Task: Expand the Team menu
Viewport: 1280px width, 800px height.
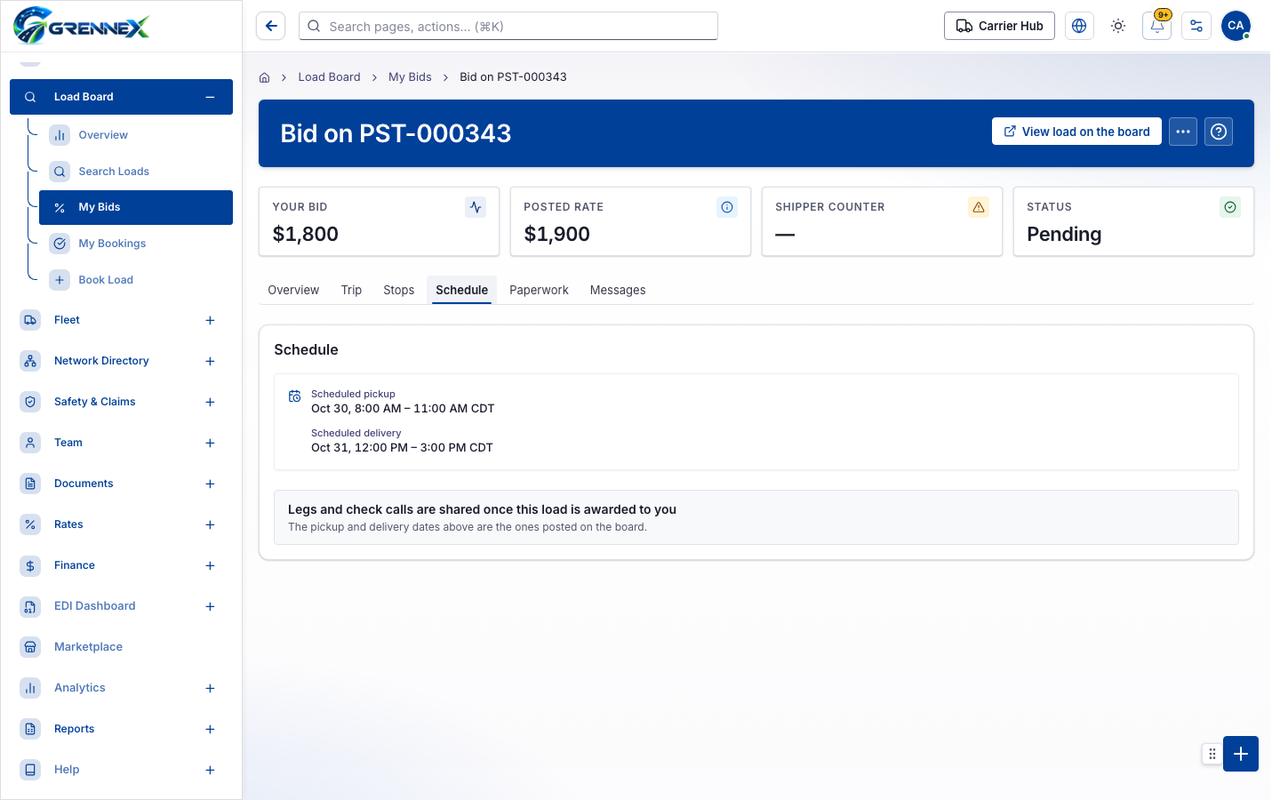Action: click(210, 443)
